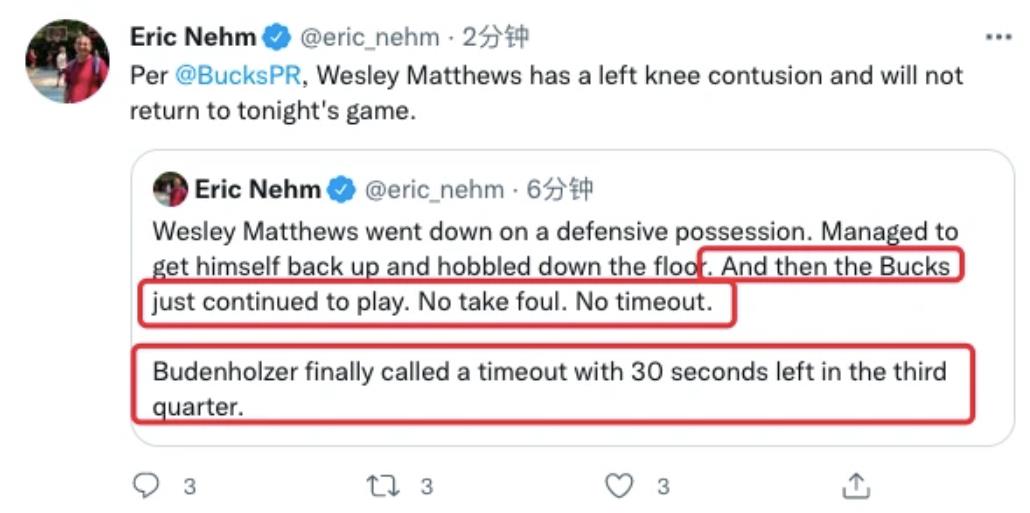Click the like count beside the heart
Screen dimensions: 1030x513
click(662, 487)
